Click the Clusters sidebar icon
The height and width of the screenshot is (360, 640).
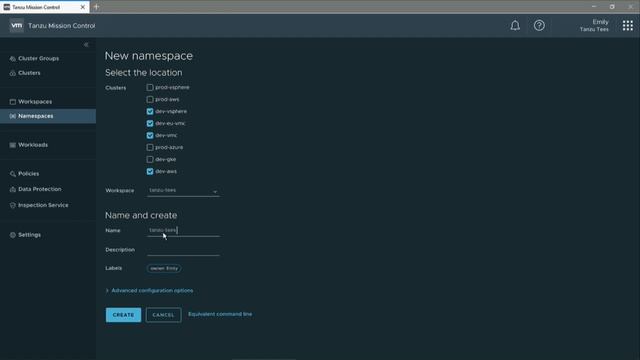tap(13, 73)
